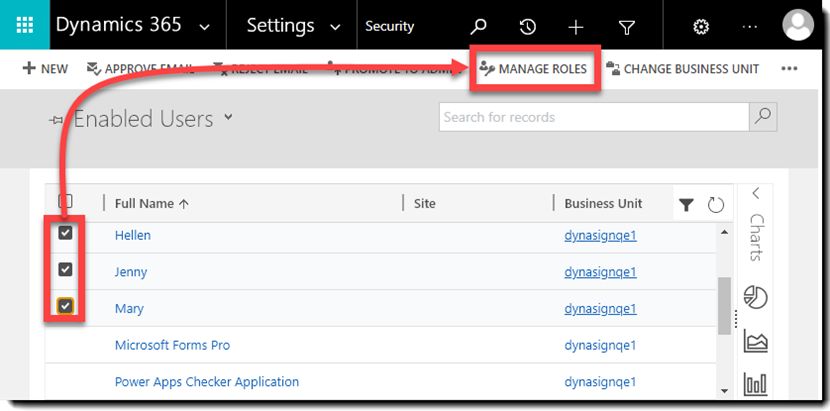Image resolution: width=830 pixels, height=411 pixels.
Task: Click the Search for records field
Action: (594, 117)
